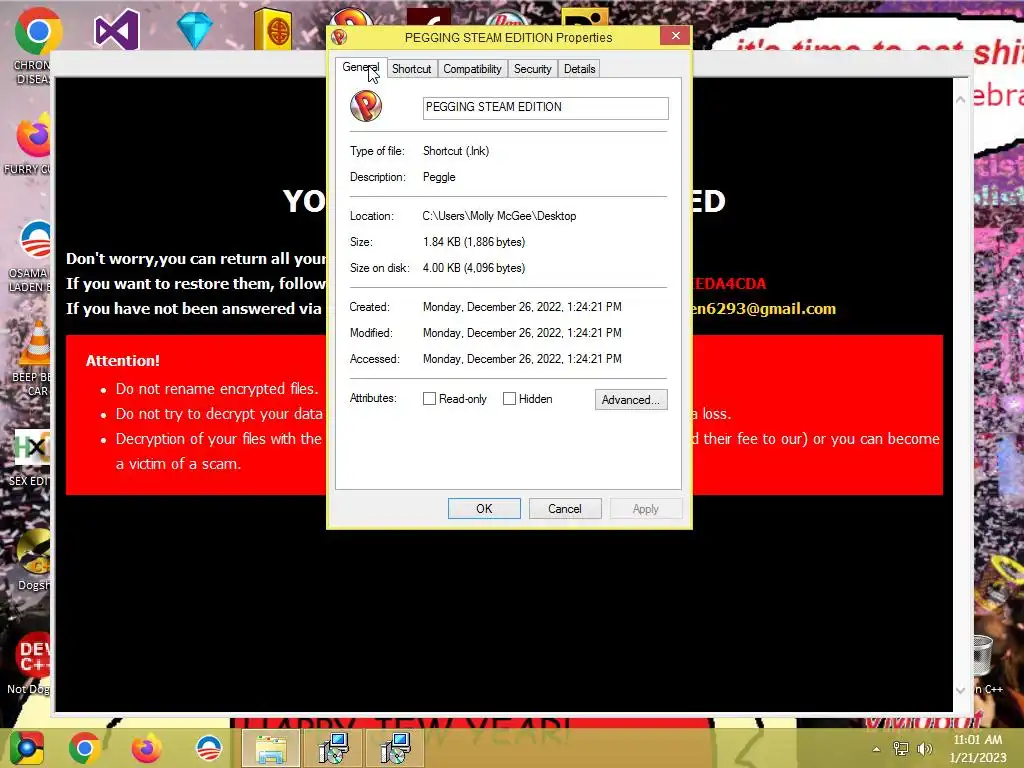Open the Chrome desktop shortcut icon

(x=38, y=31)
